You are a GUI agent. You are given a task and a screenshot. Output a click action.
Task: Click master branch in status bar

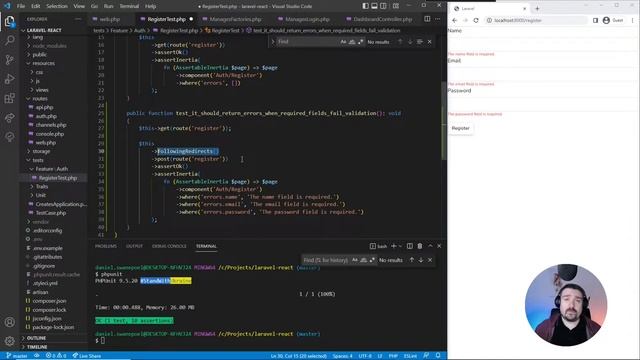17,356
